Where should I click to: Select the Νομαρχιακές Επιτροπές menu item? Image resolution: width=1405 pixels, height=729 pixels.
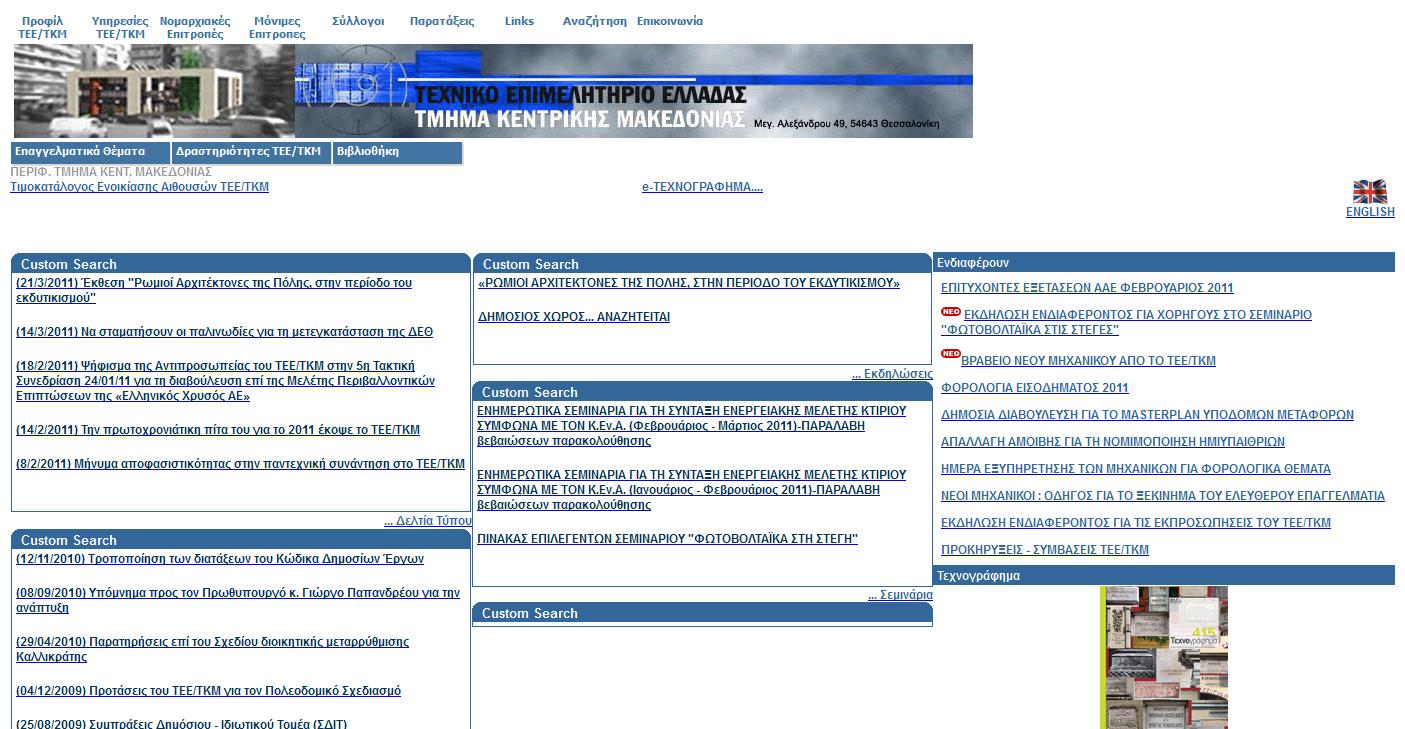[x=195, y=27]
